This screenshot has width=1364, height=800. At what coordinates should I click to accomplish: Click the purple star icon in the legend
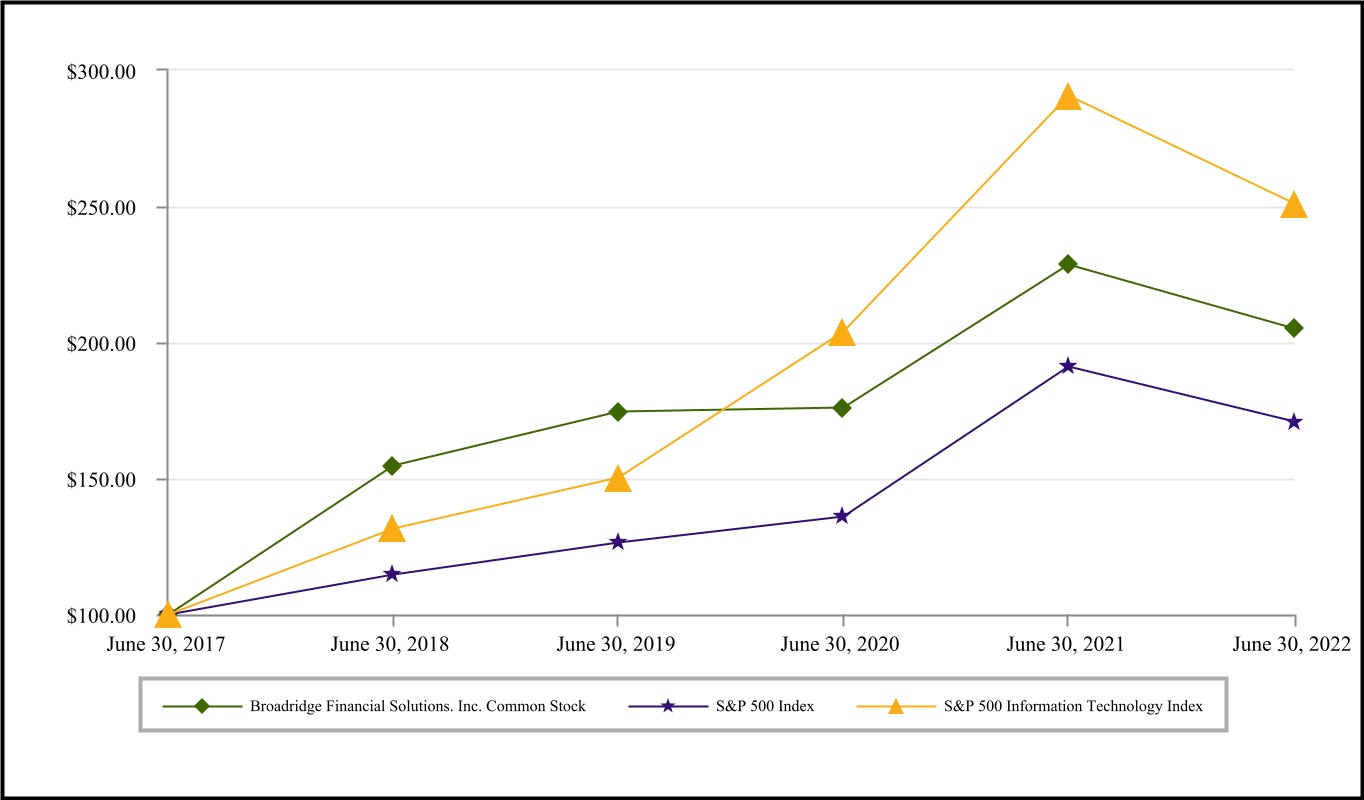click(669, 706)
